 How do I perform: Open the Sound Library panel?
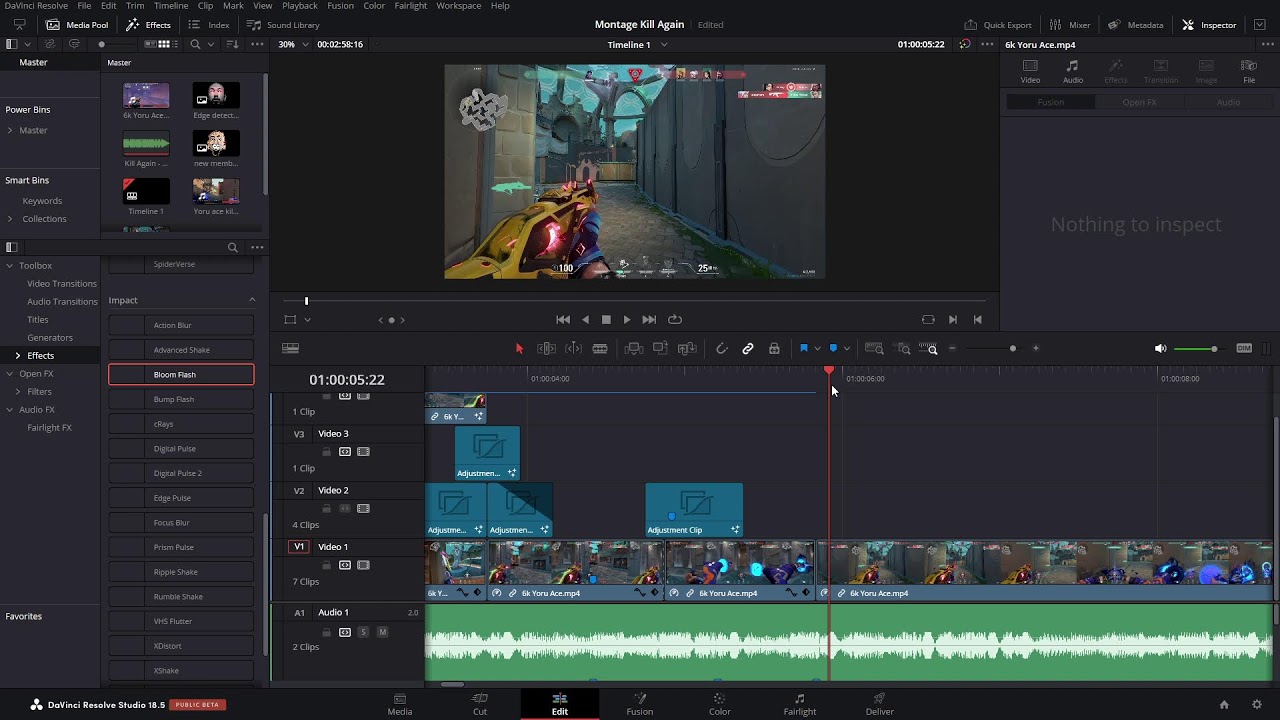pos(284,25)
